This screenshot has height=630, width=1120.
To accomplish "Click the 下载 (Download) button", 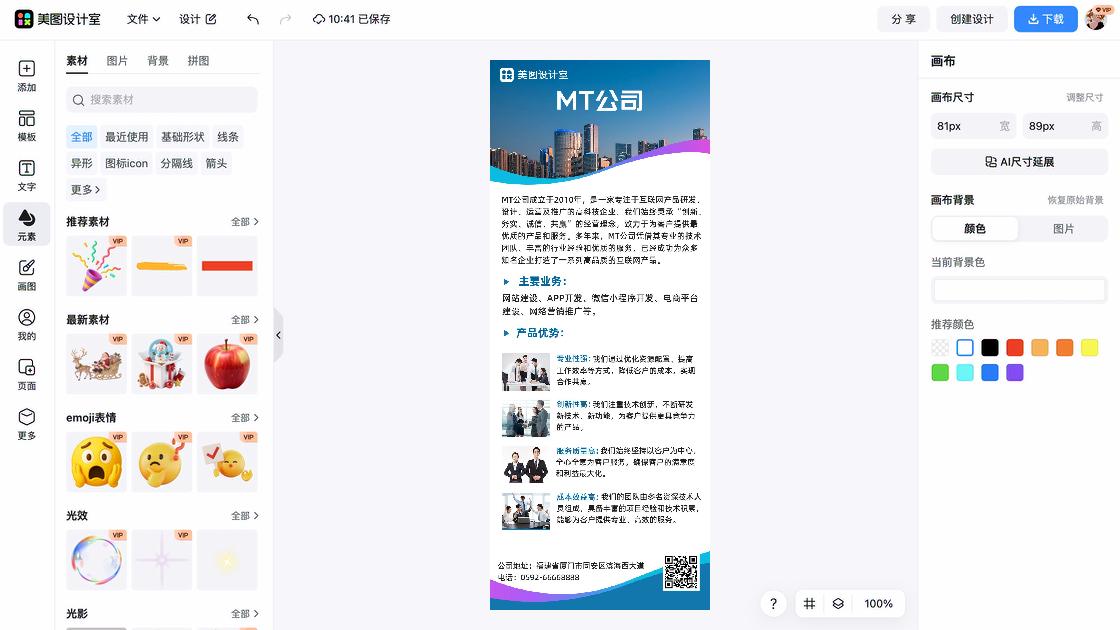I will pos(1045,18).
